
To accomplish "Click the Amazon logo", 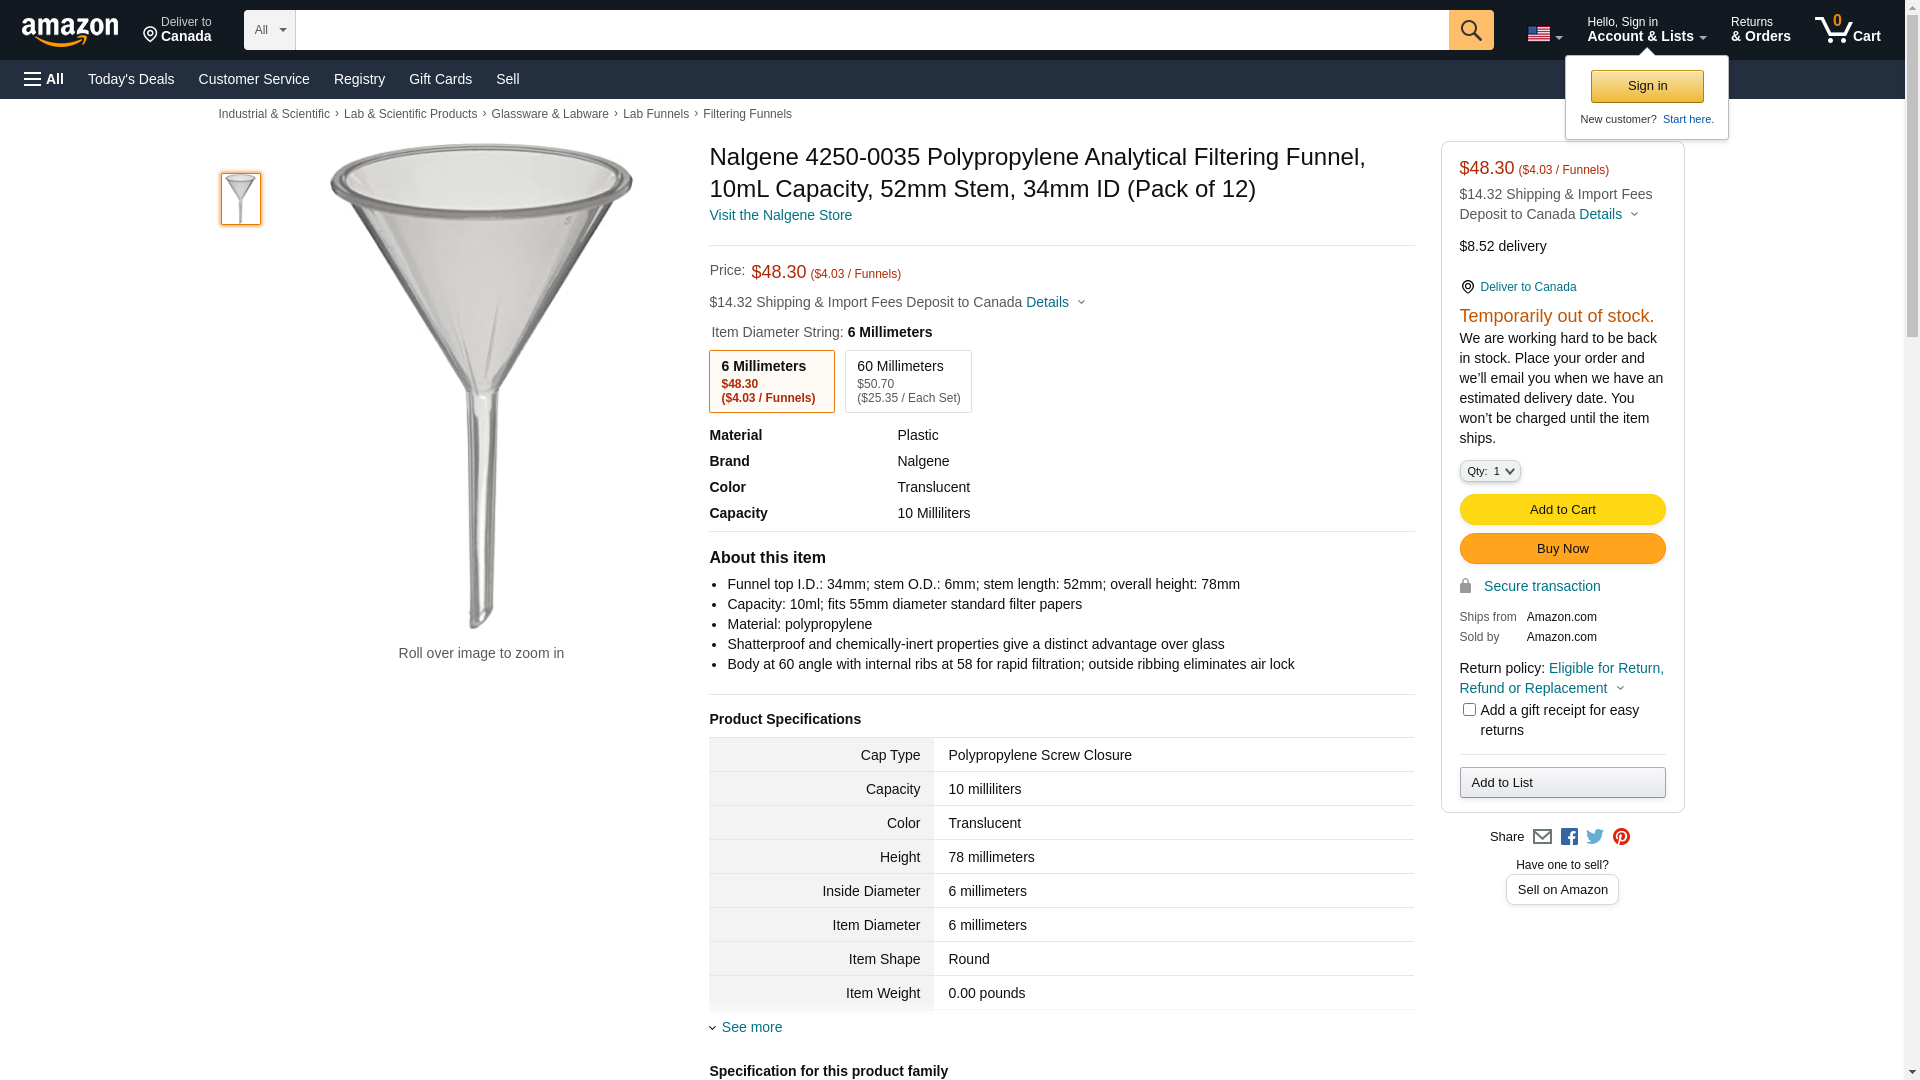I will [70, 31].
